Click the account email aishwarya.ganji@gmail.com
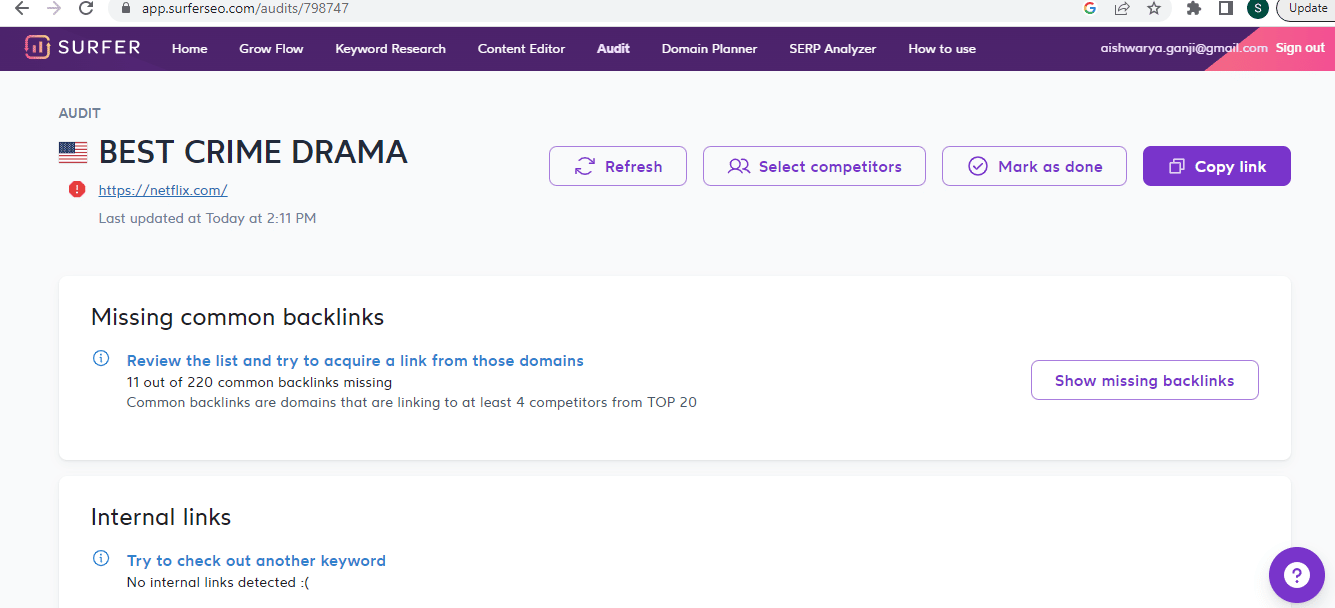 (x=1184, y=48)
